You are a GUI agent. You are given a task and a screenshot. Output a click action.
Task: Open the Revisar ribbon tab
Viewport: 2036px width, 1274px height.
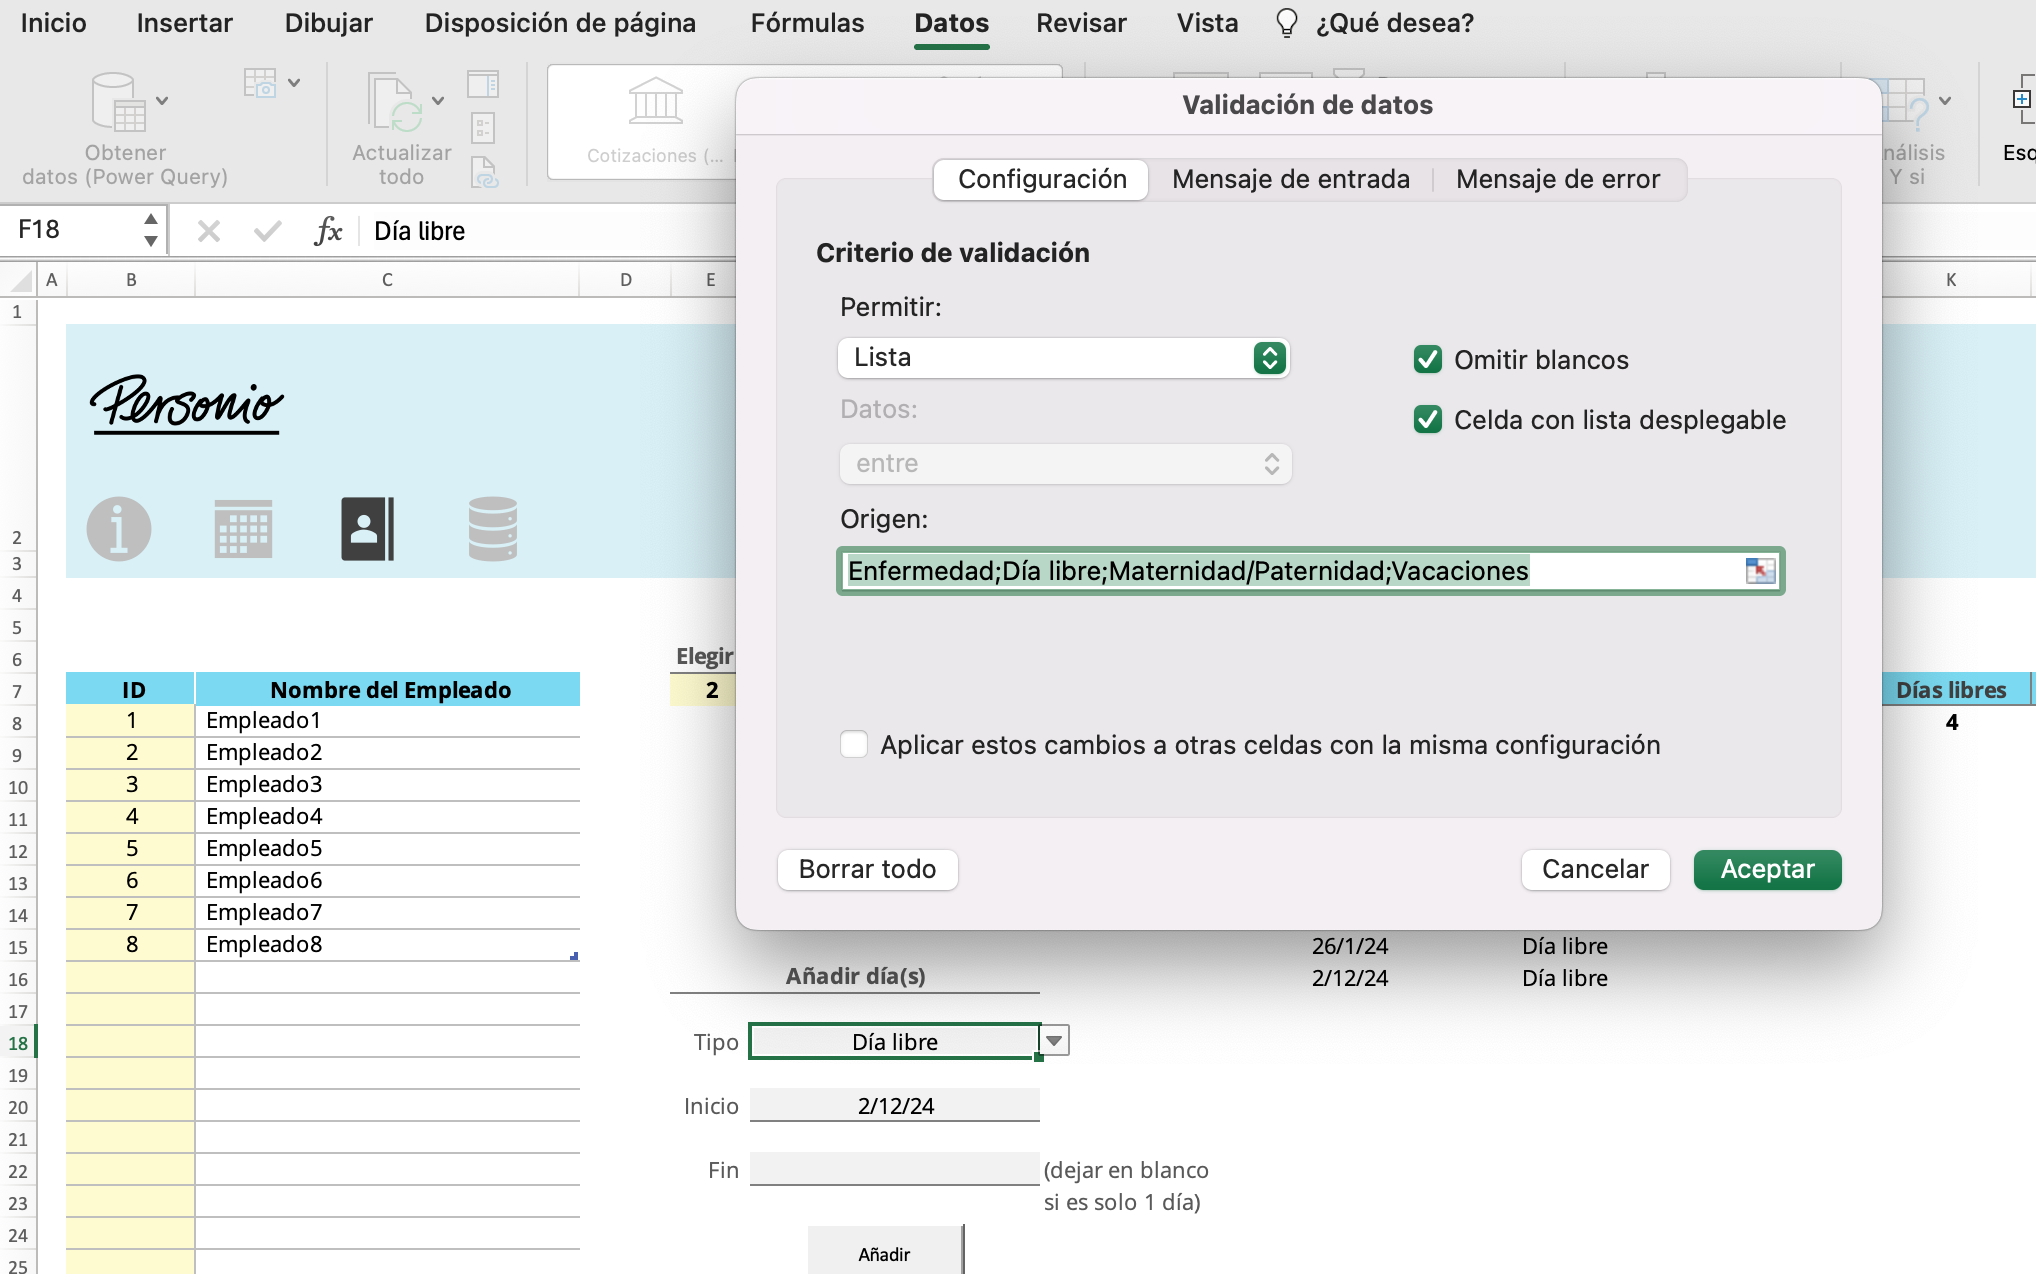pyautogui.click(x=1081, y=23)
